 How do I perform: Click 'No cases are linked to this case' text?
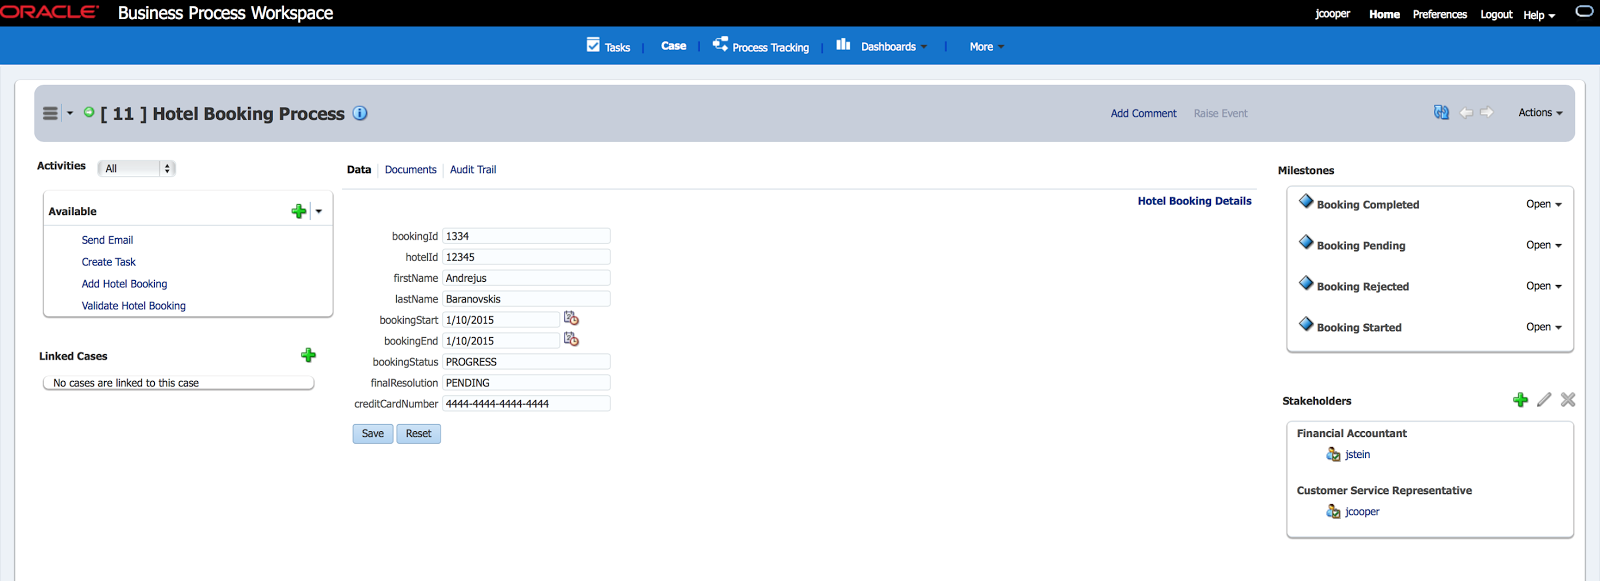point(126,383)
